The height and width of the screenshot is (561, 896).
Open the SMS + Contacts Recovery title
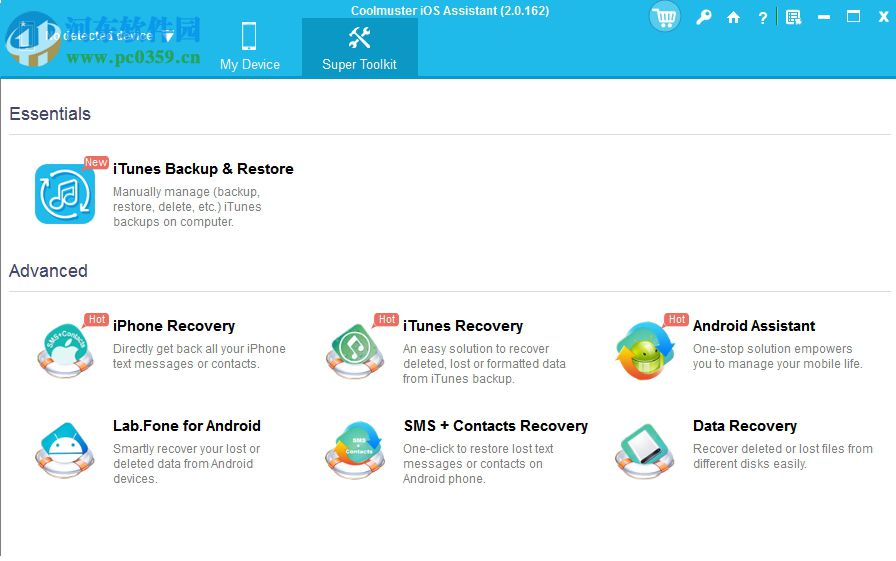coord(495,426)
